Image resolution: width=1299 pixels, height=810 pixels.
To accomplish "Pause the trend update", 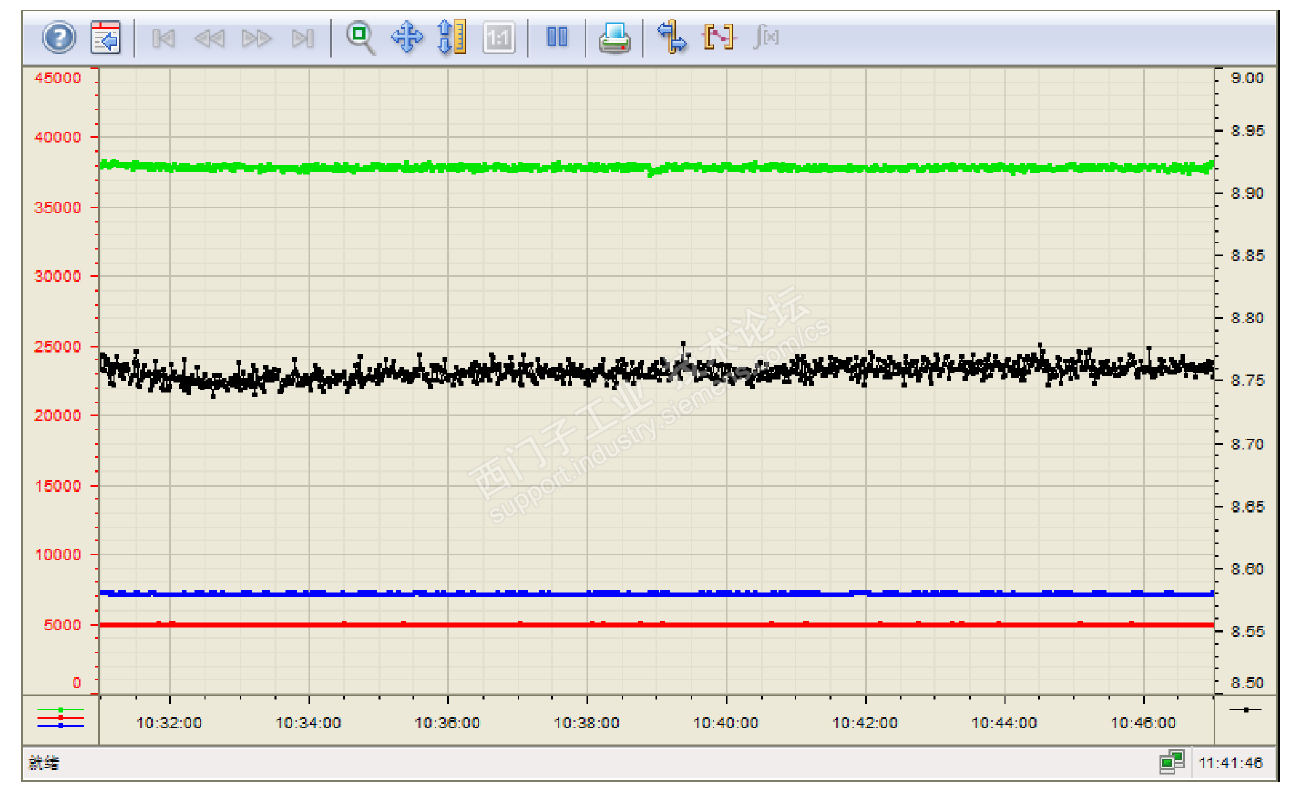I will click(x=557, y=38).
